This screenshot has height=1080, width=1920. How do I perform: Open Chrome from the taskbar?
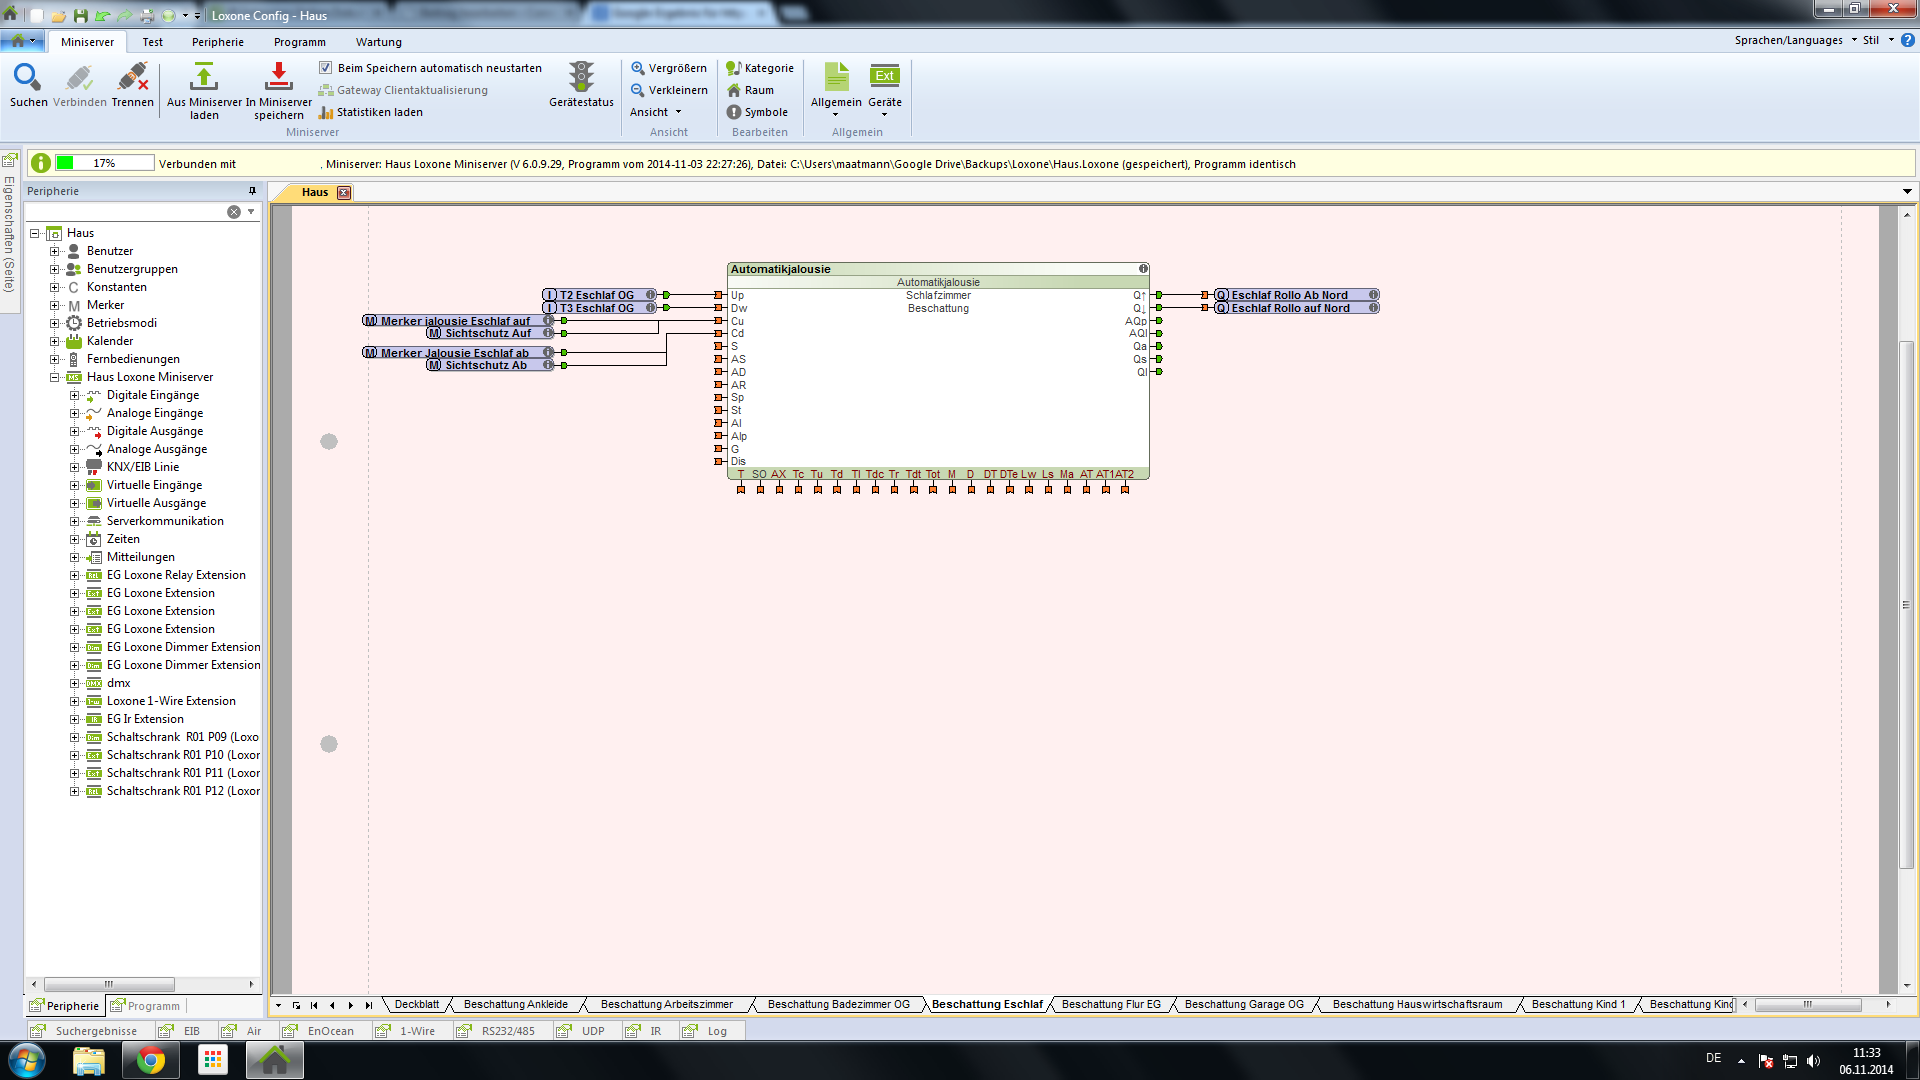pyautogui.click(x=151, y=1060)
